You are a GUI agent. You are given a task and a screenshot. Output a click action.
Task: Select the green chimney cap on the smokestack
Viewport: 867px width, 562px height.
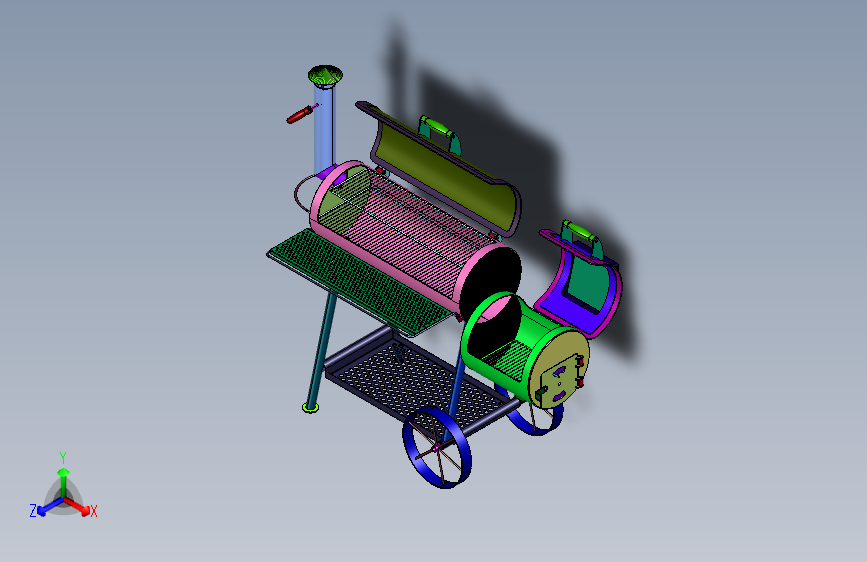(325, 77)
